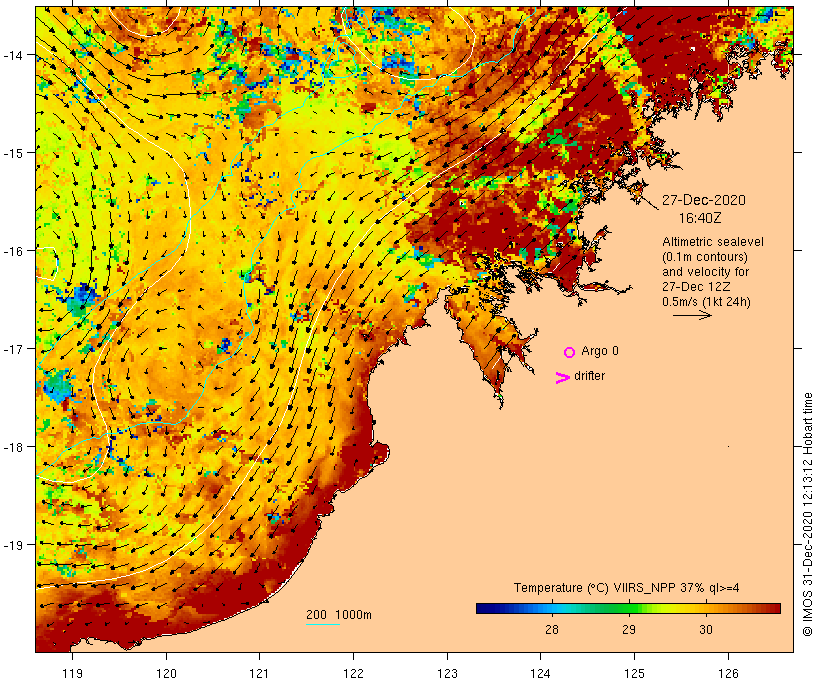Image resolution: width=820 pixels, height=680 pixels.
Task: Click the longitude label 125
Action: pyautogui.click(x=634, y=673)
